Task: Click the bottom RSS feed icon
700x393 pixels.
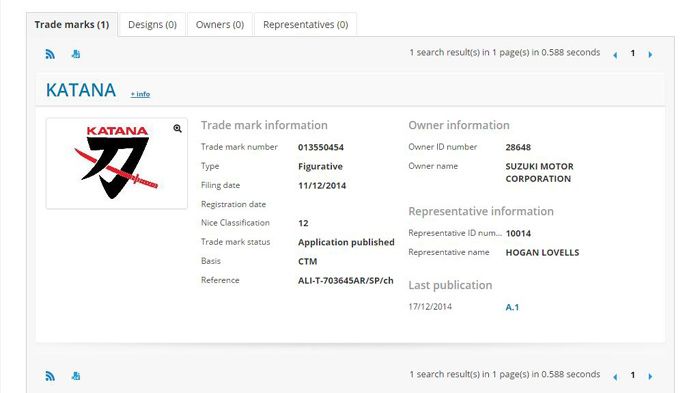Action: 50,376
